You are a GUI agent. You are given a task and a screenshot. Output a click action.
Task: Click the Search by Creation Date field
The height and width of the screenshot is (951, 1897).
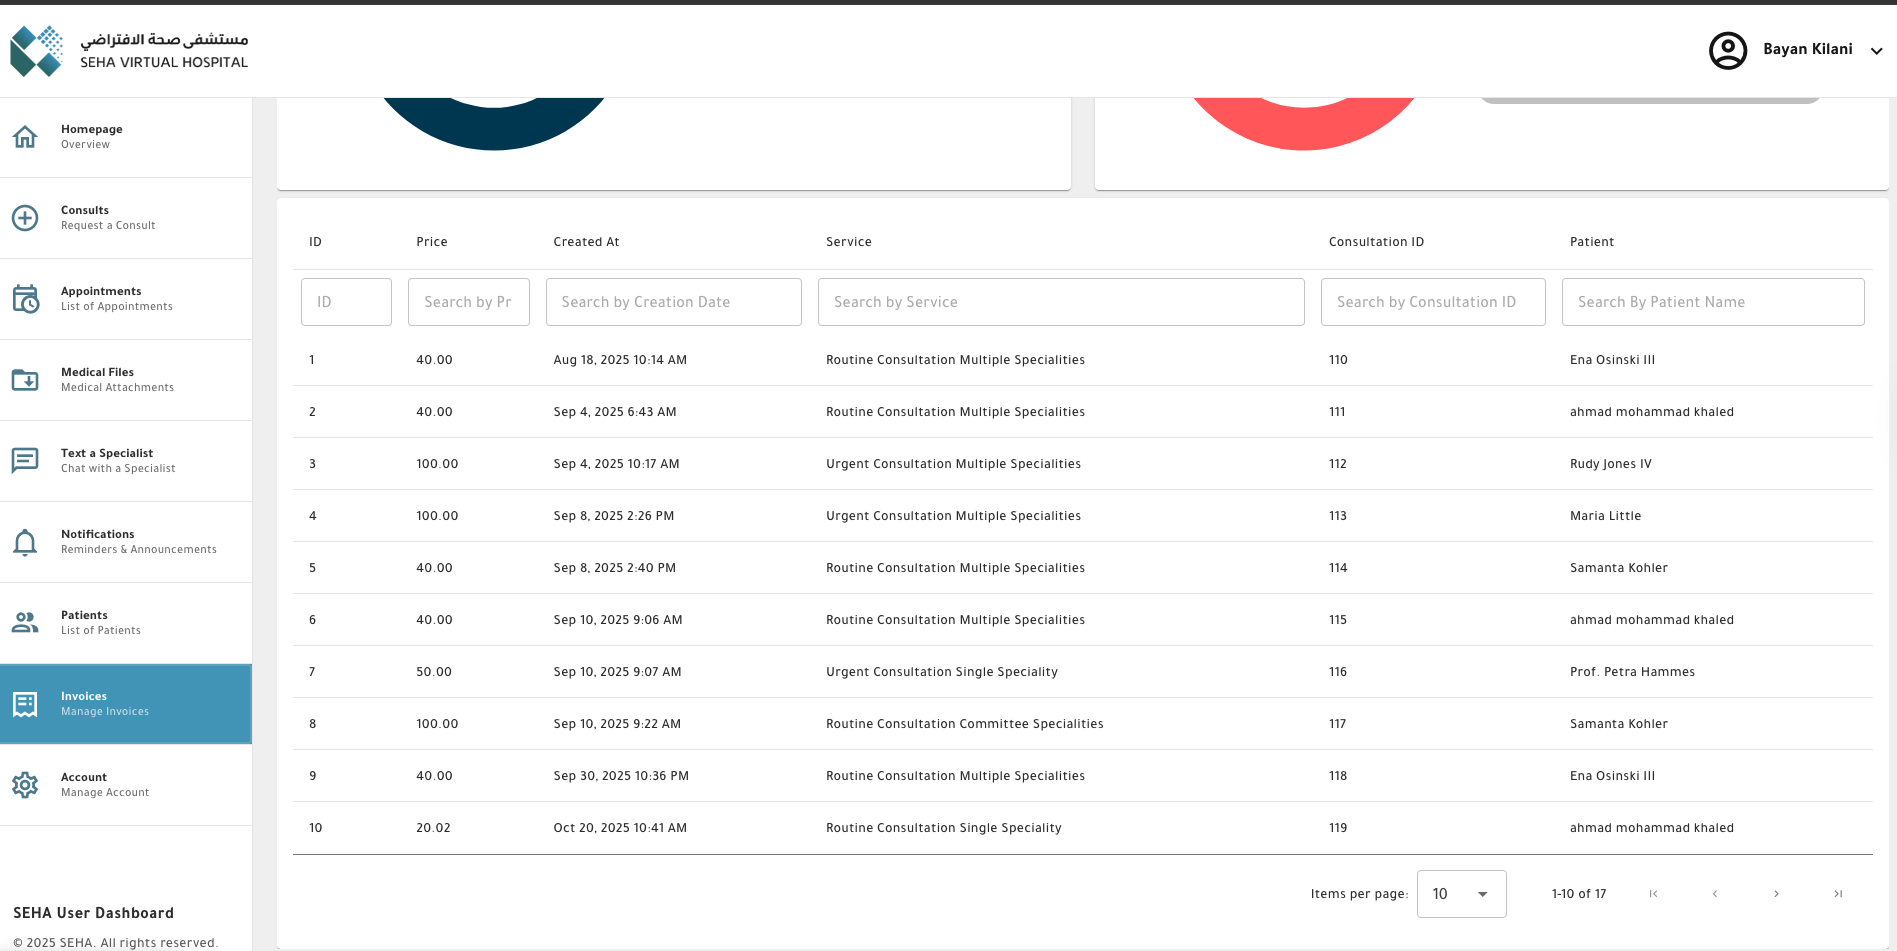coord(673,302)
